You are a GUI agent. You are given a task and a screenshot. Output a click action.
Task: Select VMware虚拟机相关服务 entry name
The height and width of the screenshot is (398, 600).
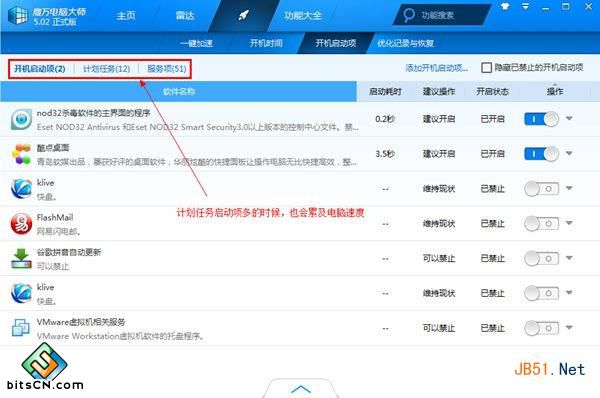(81, 322)
